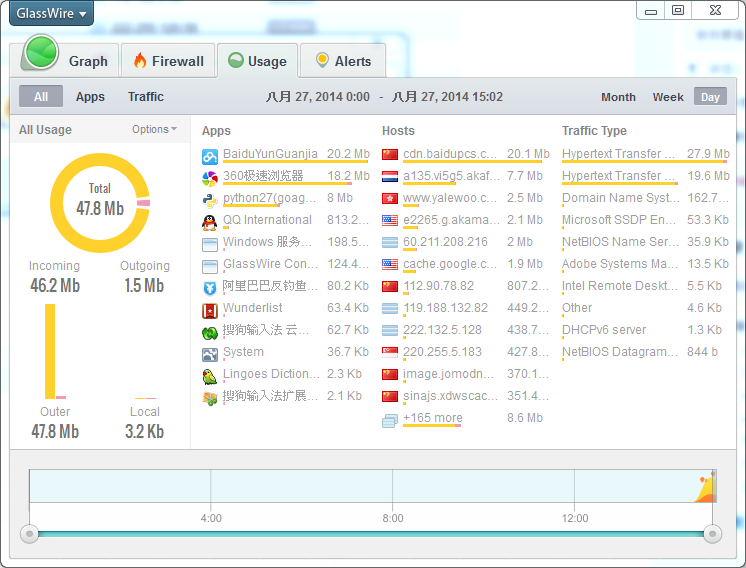Open the Firewall tab

coord(167,61)
